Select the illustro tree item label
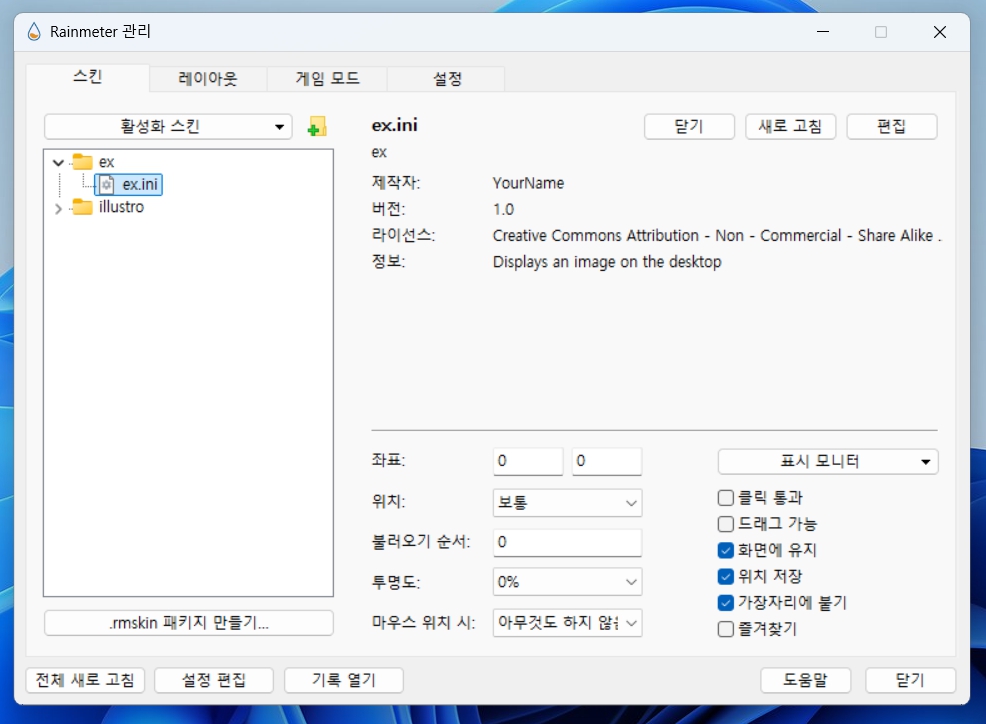Image resolution: width=986 pixels, height=724 pixels. 121,207
